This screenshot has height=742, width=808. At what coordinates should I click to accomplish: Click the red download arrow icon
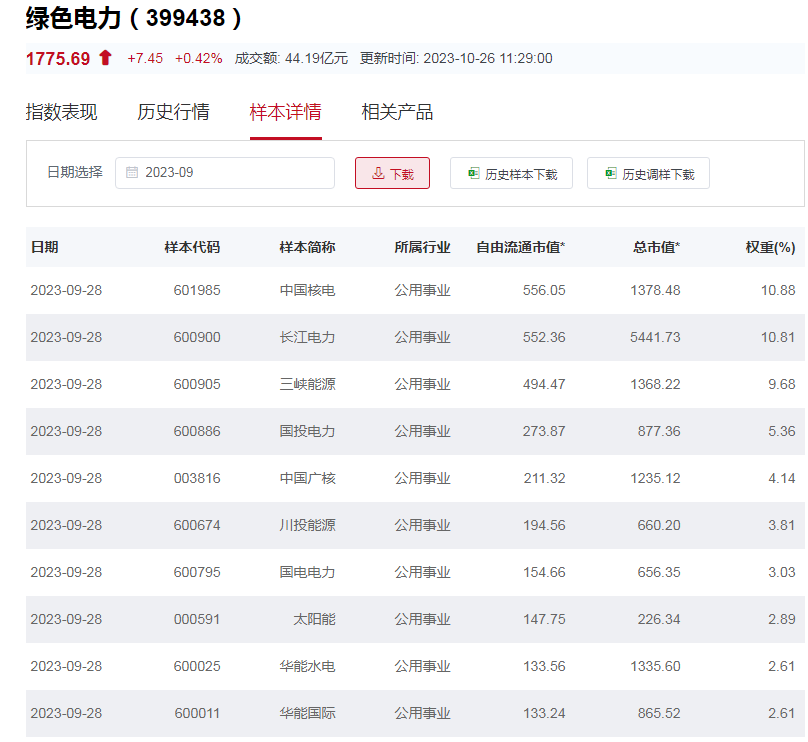pyautogui.click(x=378, y=173)
